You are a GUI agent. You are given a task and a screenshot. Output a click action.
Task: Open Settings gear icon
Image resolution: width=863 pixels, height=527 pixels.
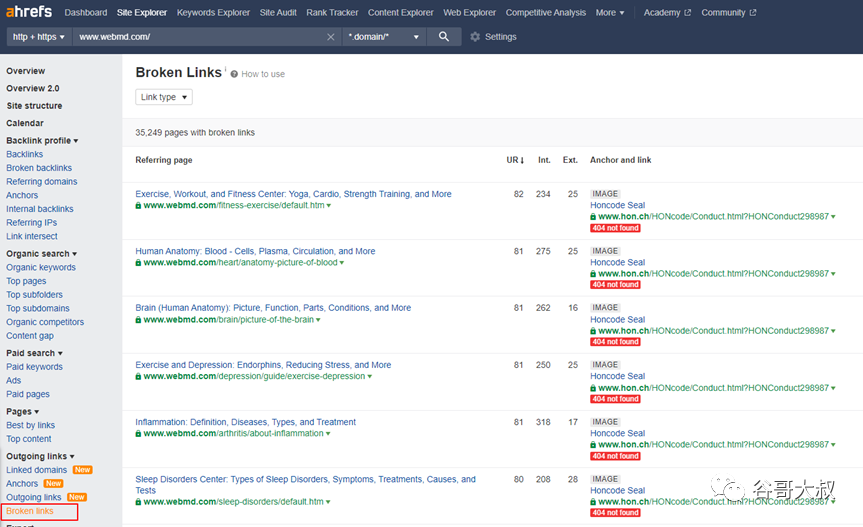coord(475,37)
